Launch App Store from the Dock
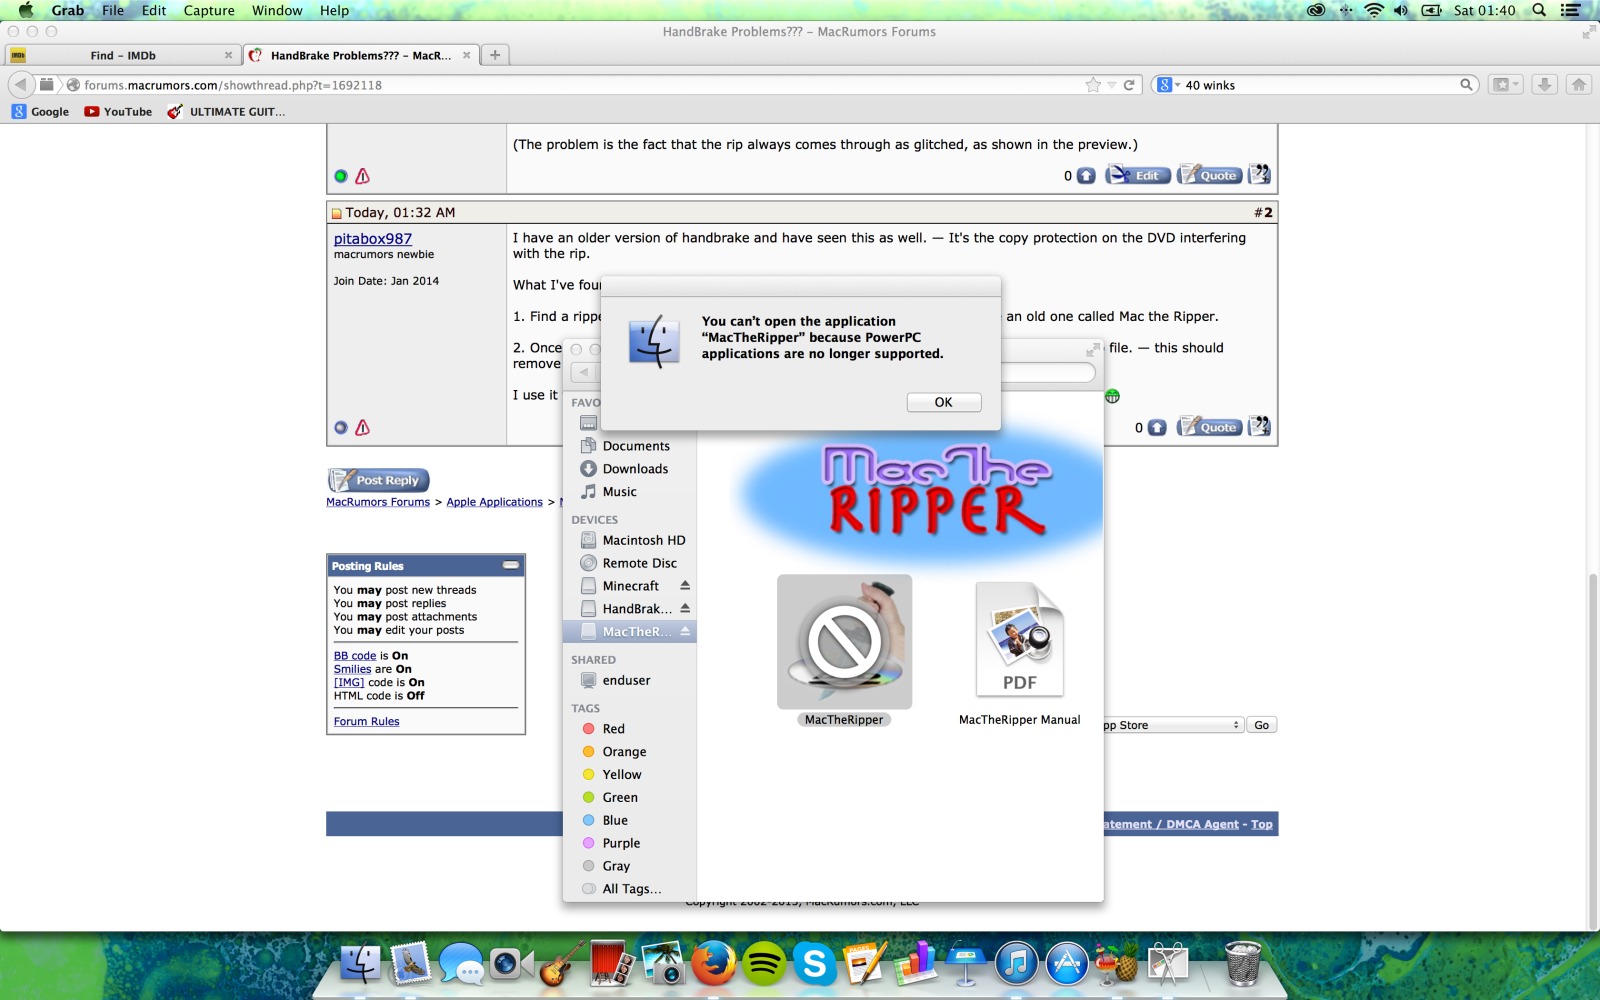The height and width of the screenshot is (1000, 1600). [x=1067, y=965]
